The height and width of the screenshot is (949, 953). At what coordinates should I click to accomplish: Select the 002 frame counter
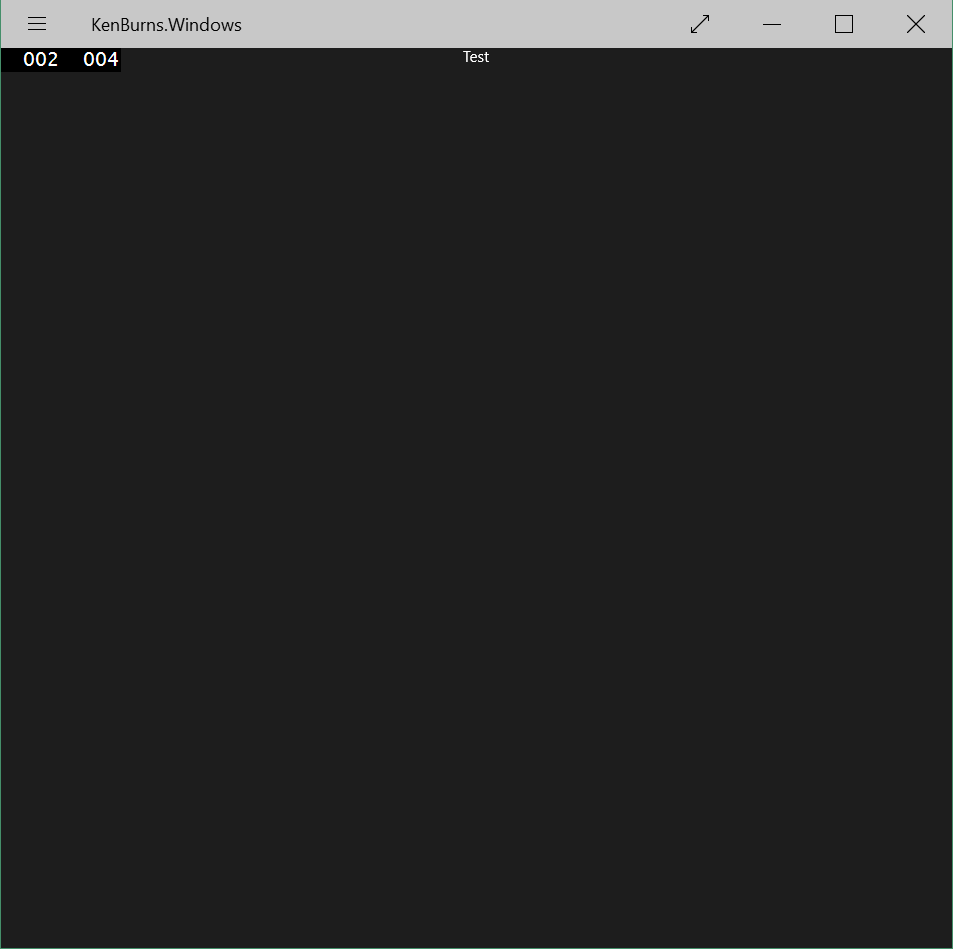point(41,60)
